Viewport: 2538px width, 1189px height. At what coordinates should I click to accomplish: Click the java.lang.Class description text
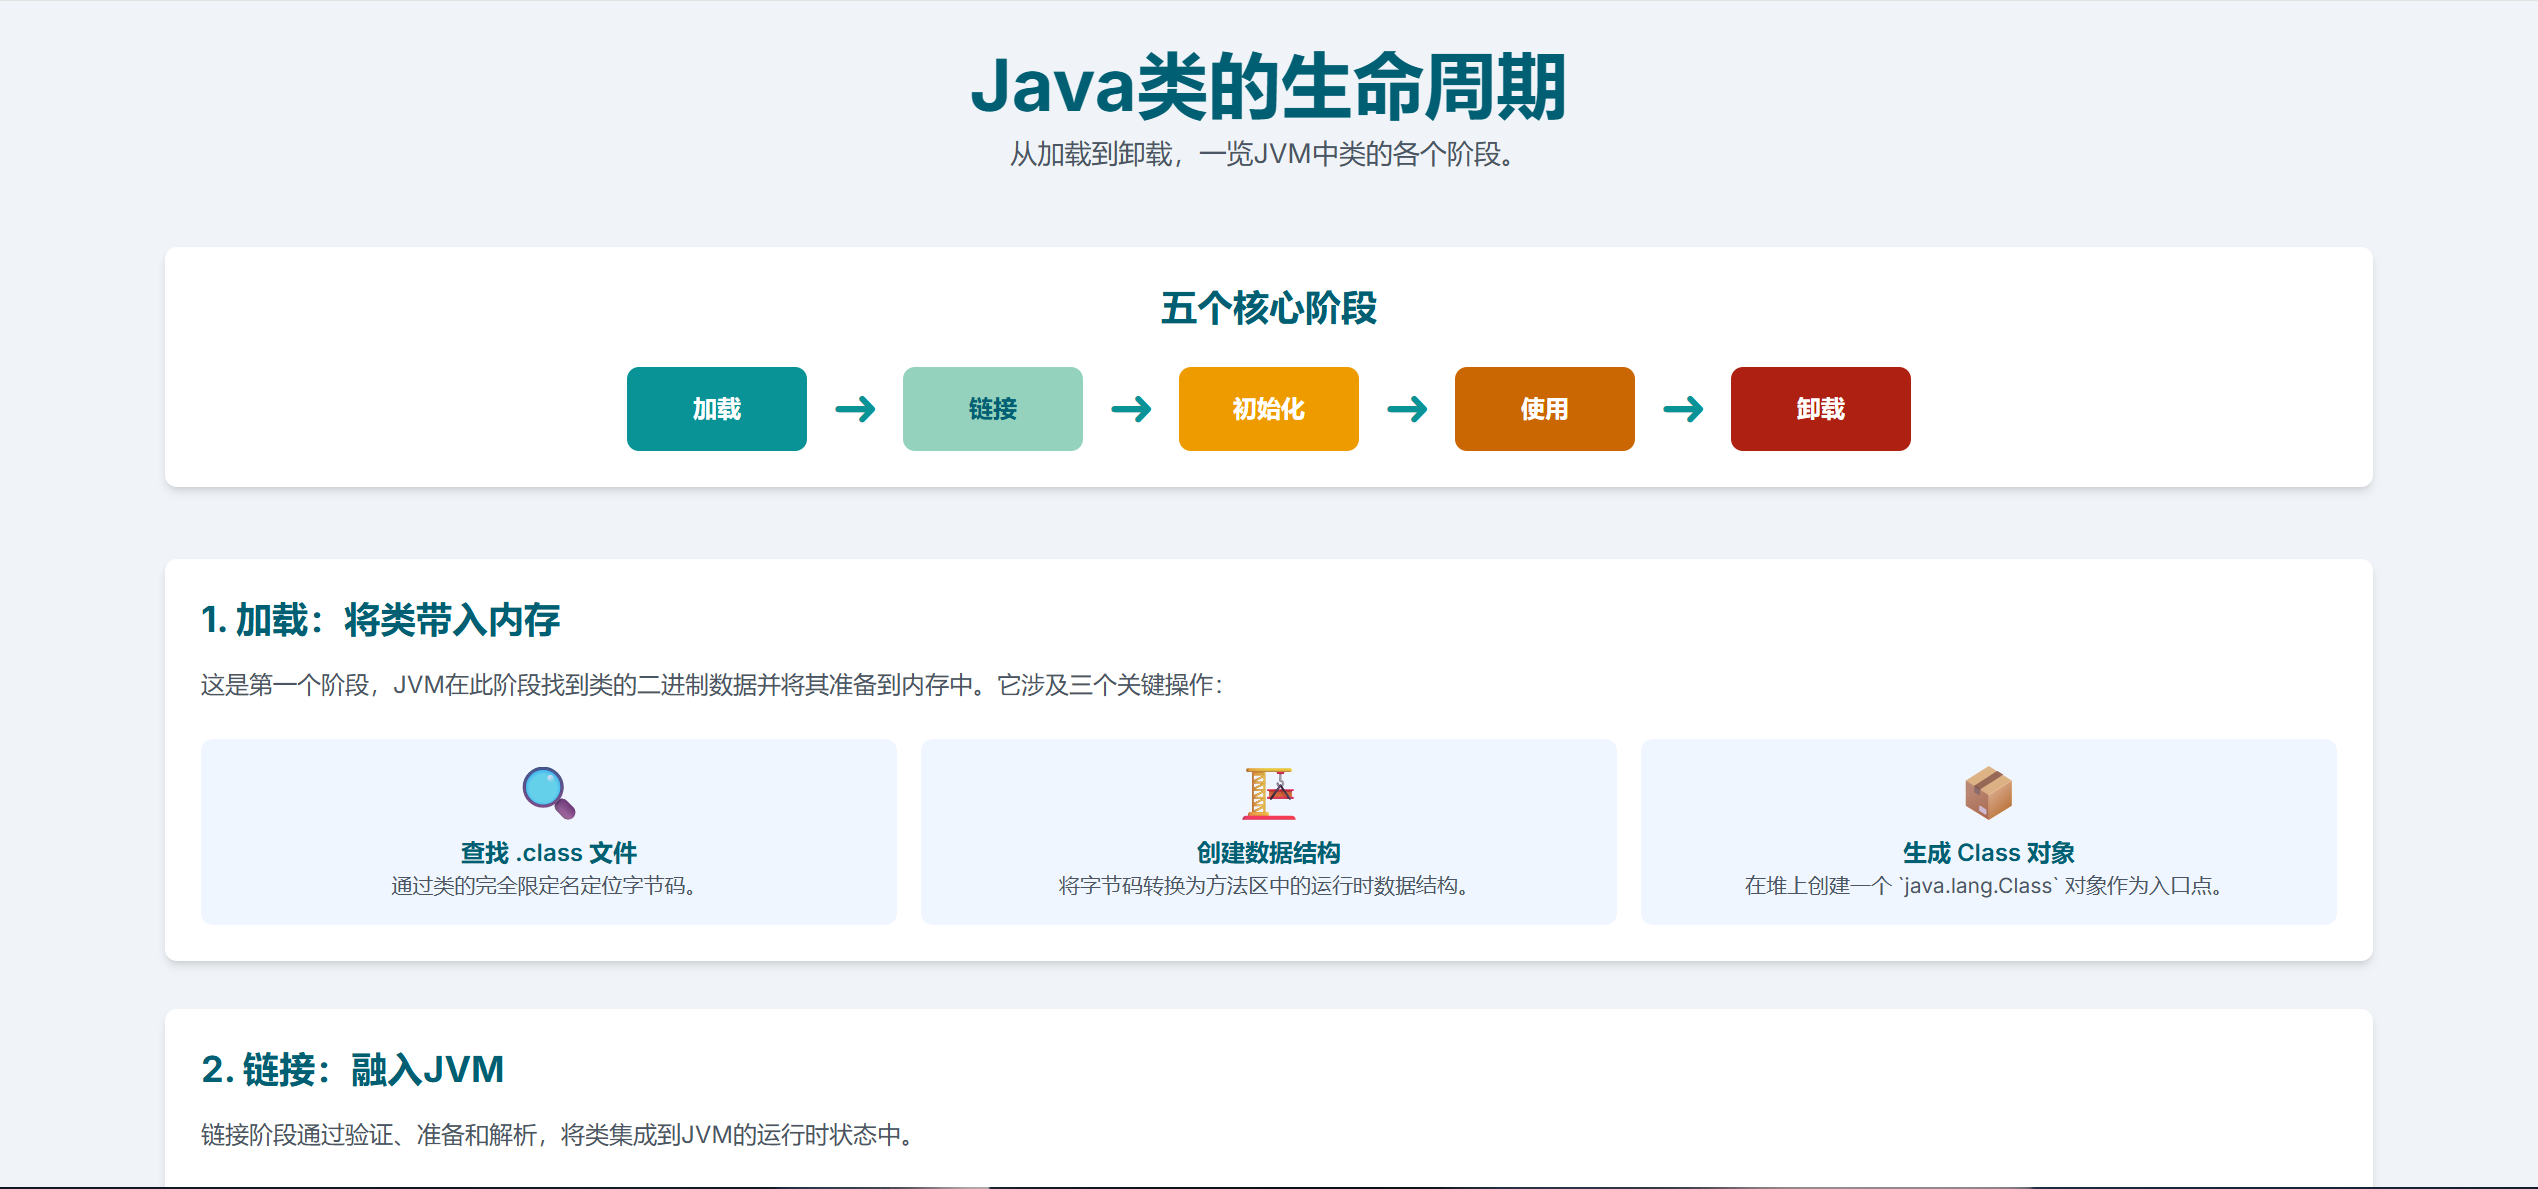click(x=1988, y=886)
